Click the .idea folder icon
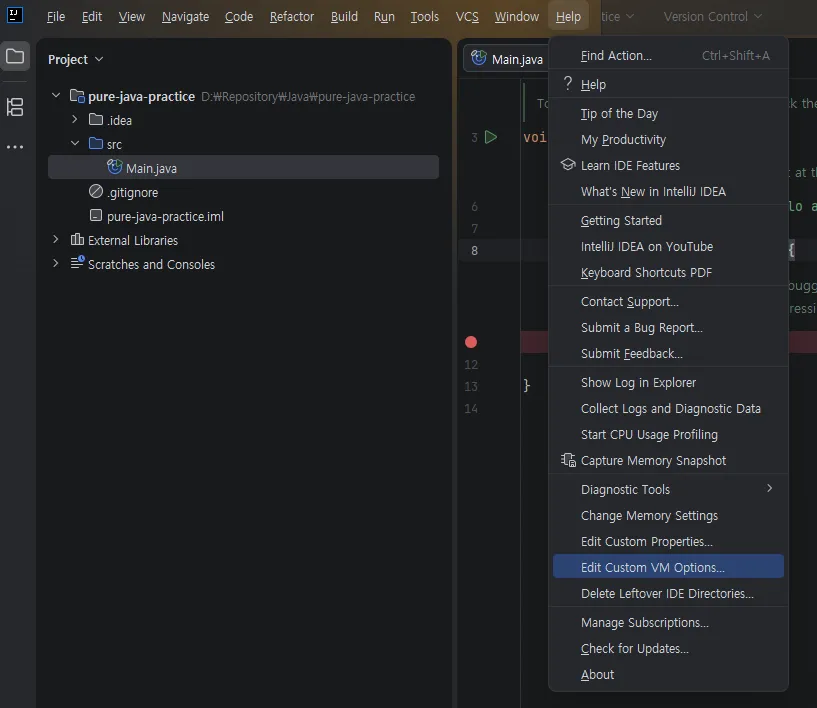The image size is (817, 708). coord(96,119)
